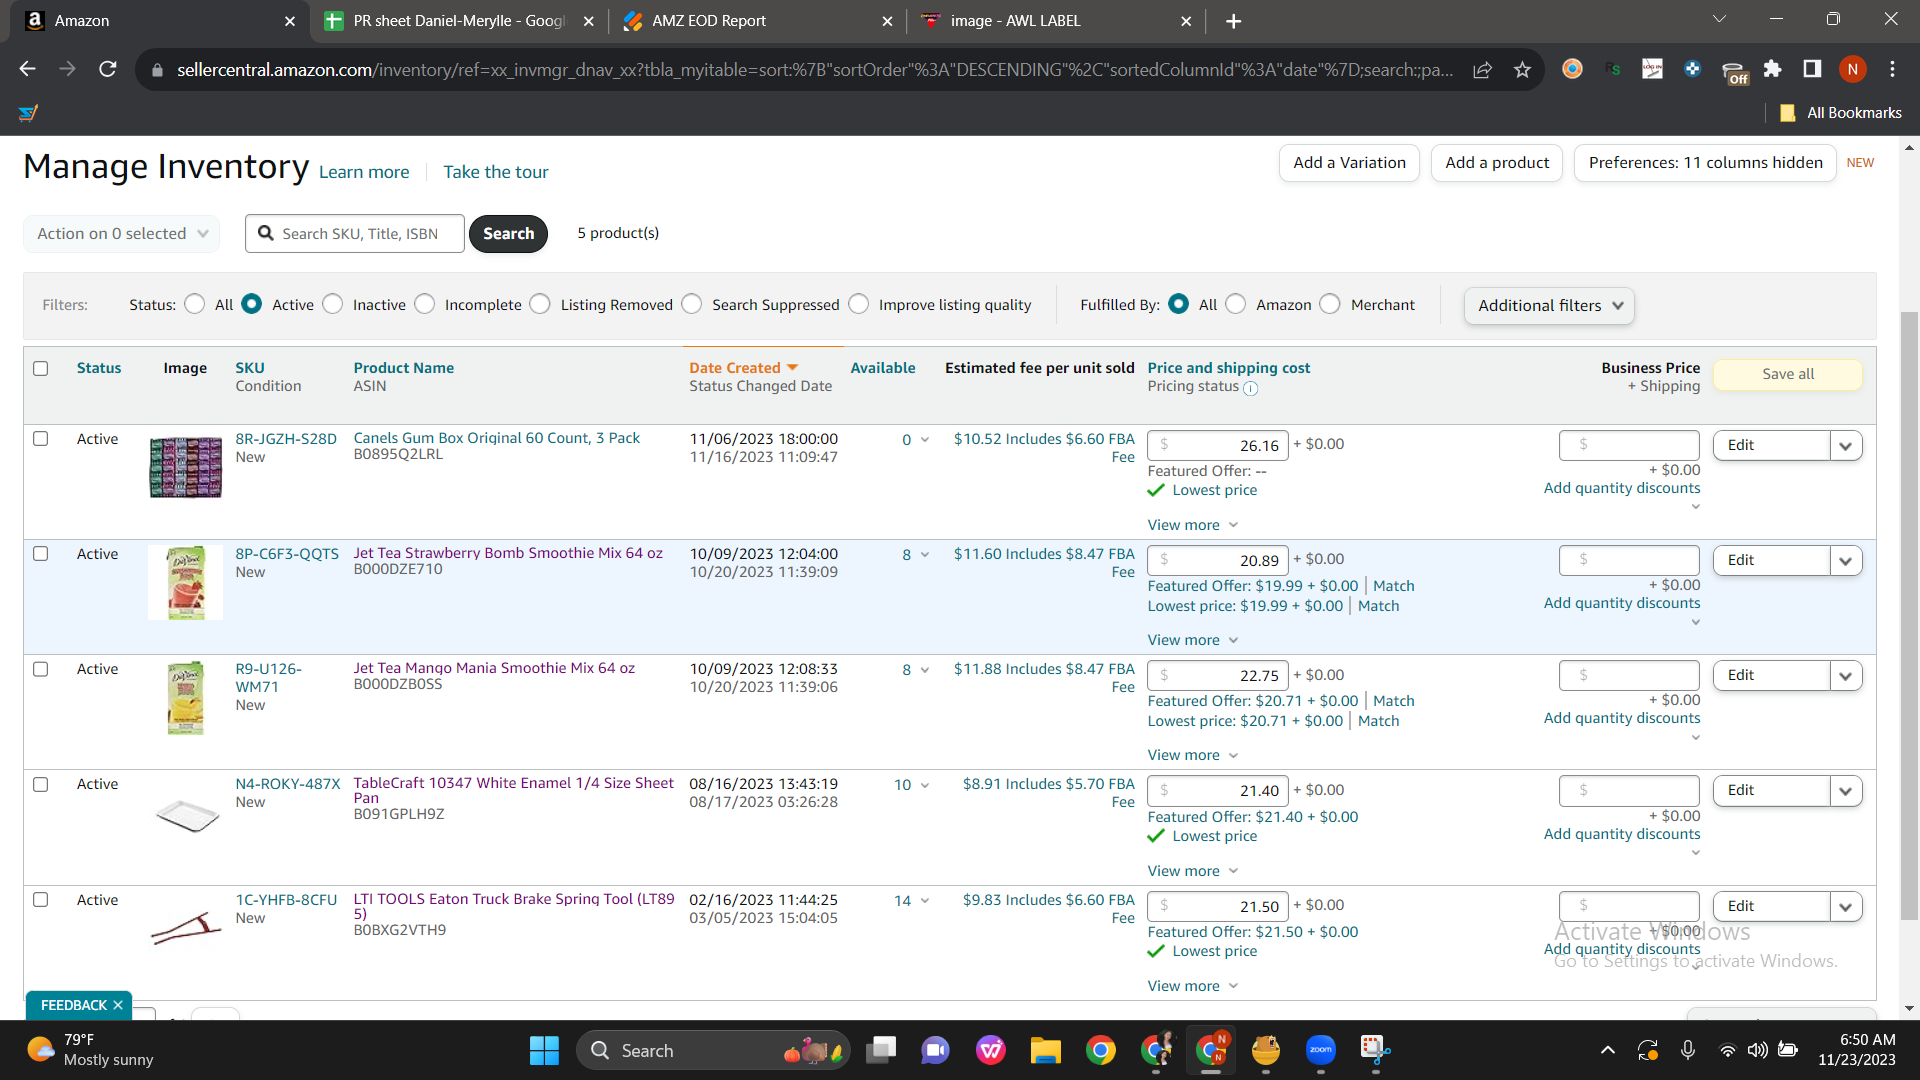
Task: Open Chrome's three-dot menu
Action: tap(1892, 69)
